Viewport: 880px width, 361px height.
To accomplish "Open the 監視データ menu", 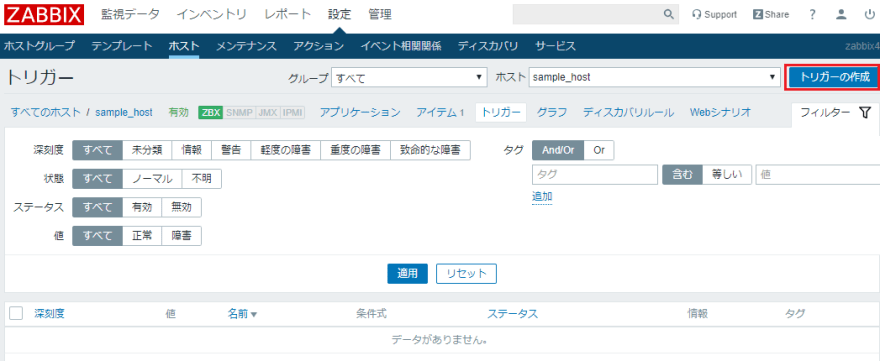I will click(x=130, y=15).
